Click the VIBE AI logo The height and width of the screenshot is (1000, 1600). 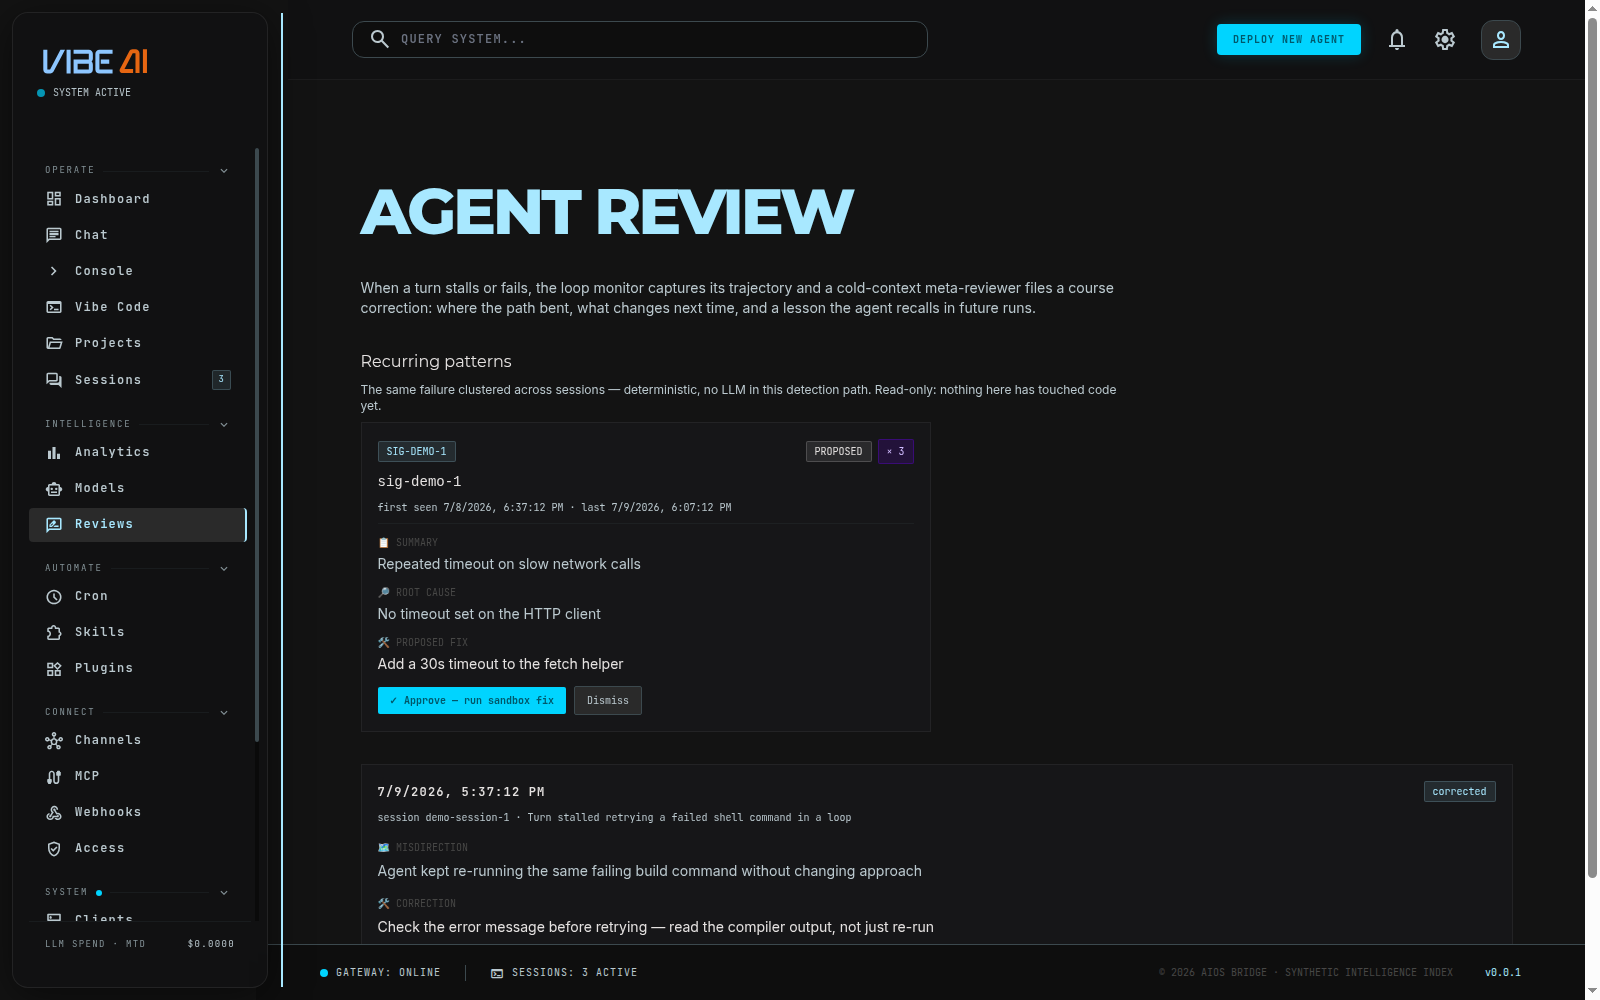pyautogui.click(x=95, y=62)
